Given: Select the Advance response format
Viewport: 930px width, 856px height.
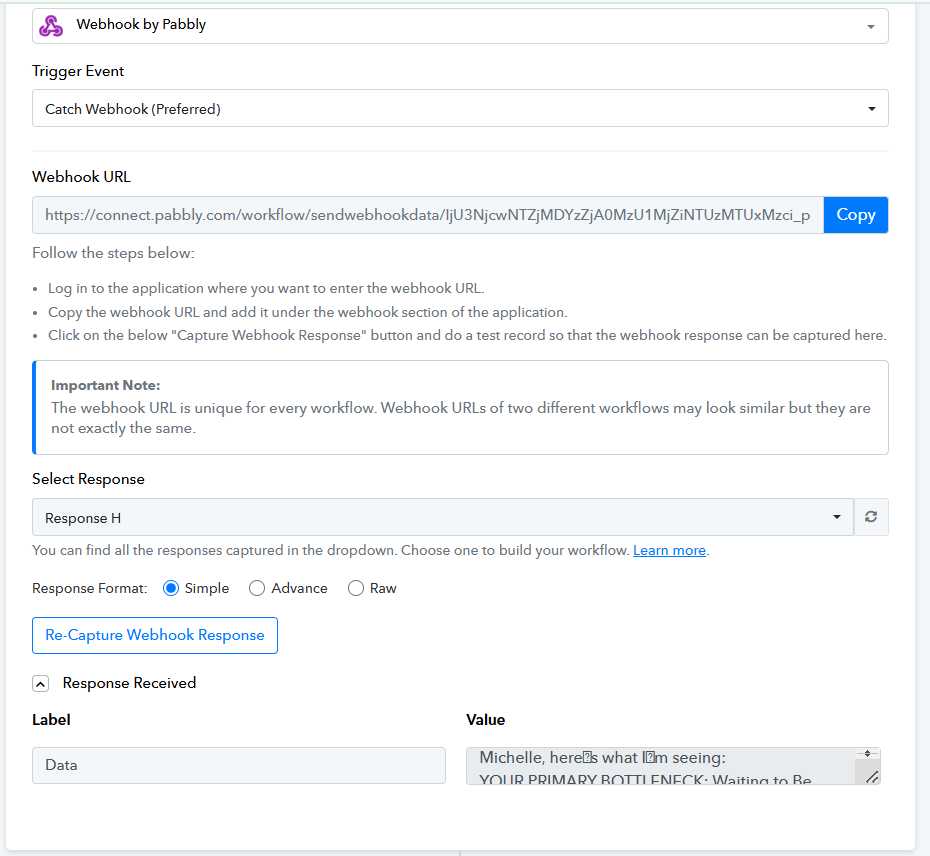Looking at the screenshot, I should (x=257, y=588).
